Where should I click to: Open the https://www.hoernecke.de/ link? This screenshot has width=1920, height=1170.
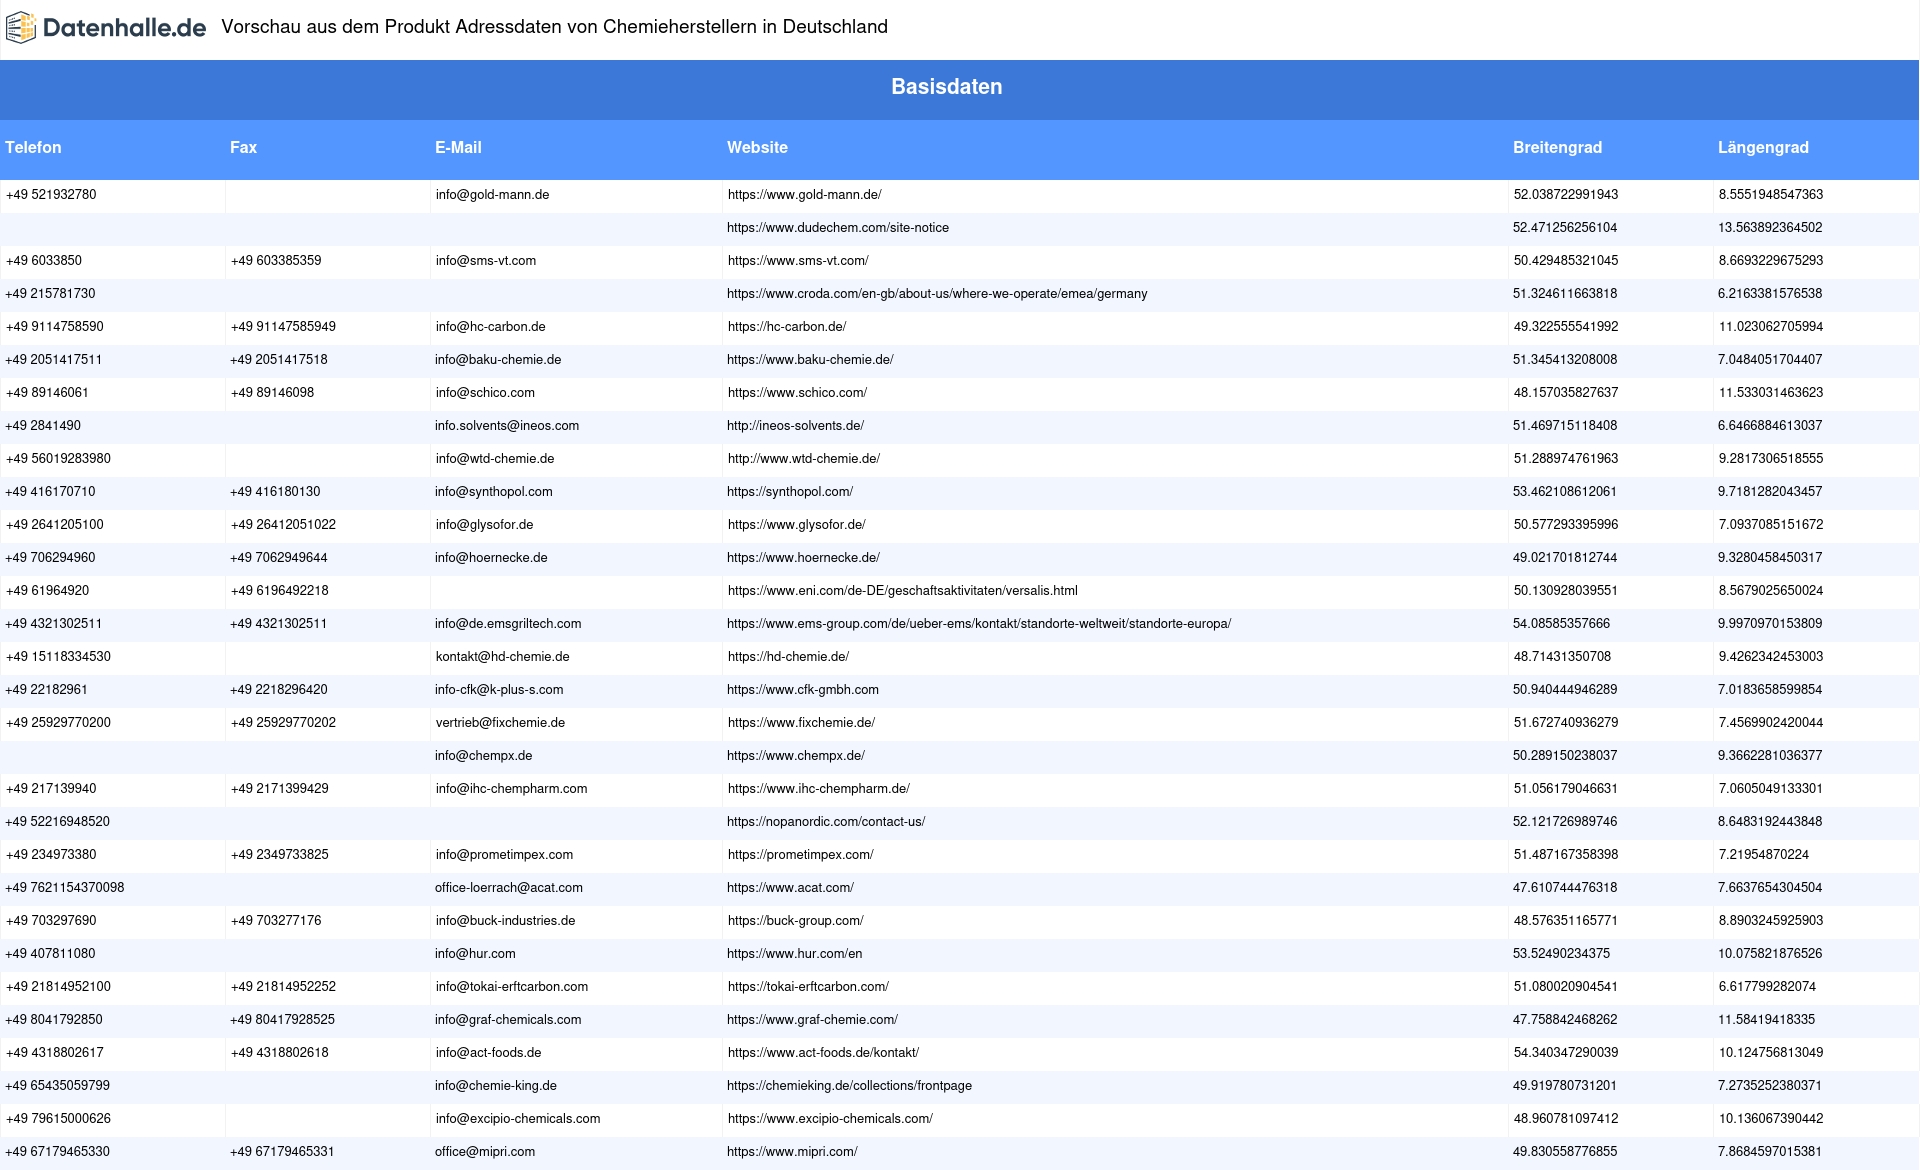click(803, 558)
